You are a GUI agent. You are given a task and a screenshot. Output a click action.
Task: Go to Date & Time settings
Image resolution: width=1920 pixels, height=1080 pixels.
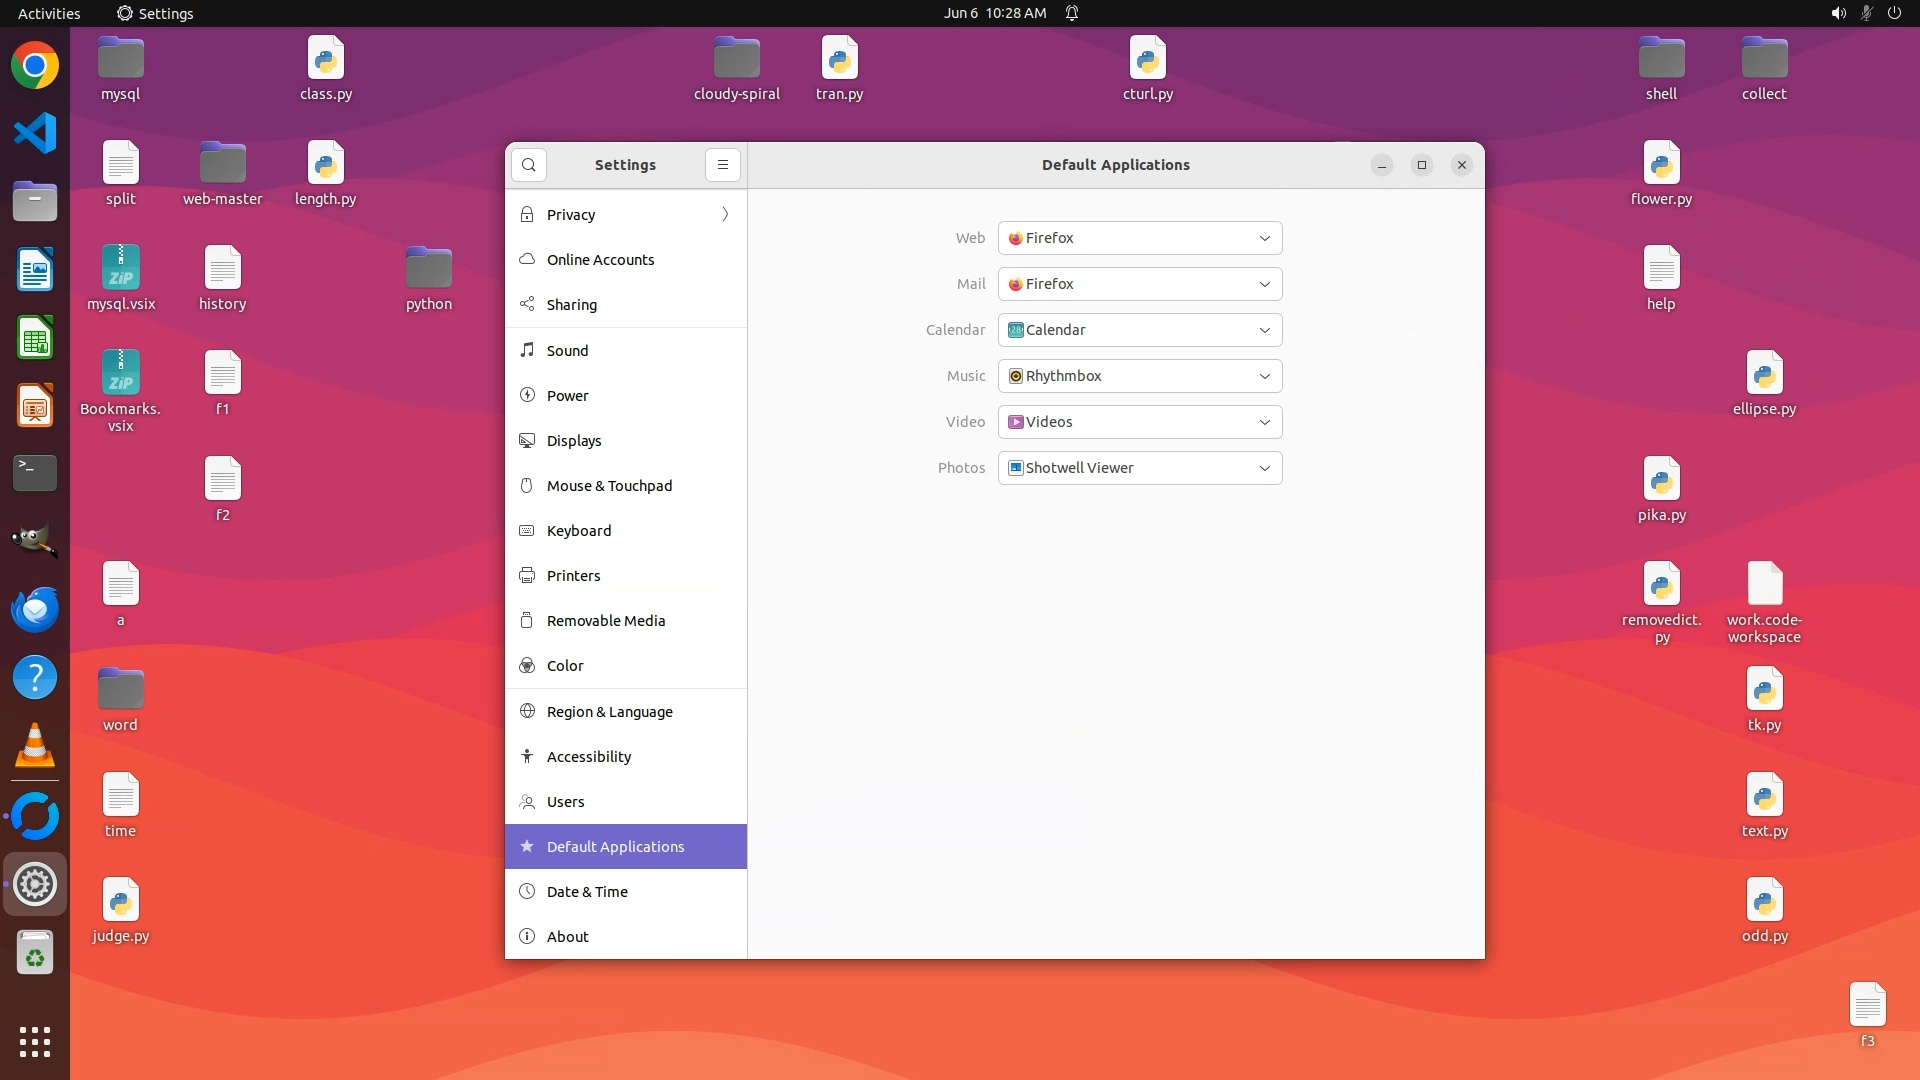(625, 892)
